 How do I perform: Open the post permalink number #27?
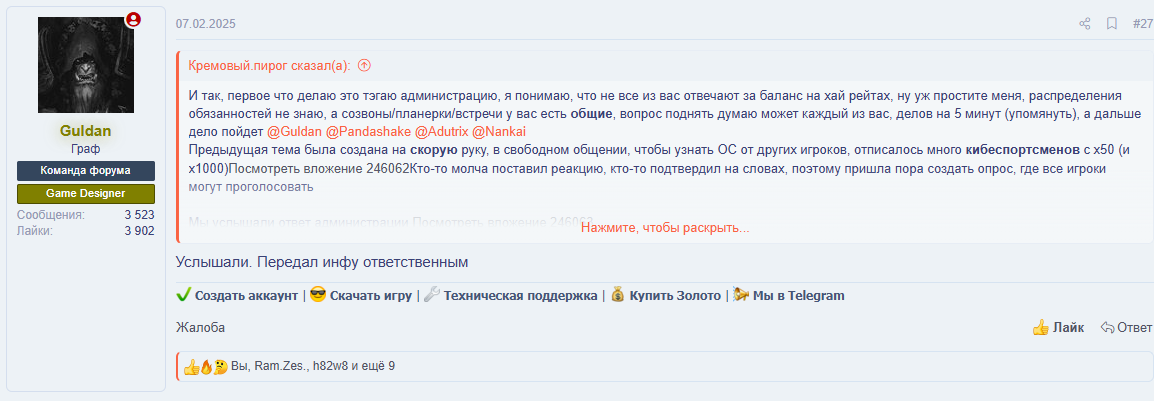click(1142, 24)
